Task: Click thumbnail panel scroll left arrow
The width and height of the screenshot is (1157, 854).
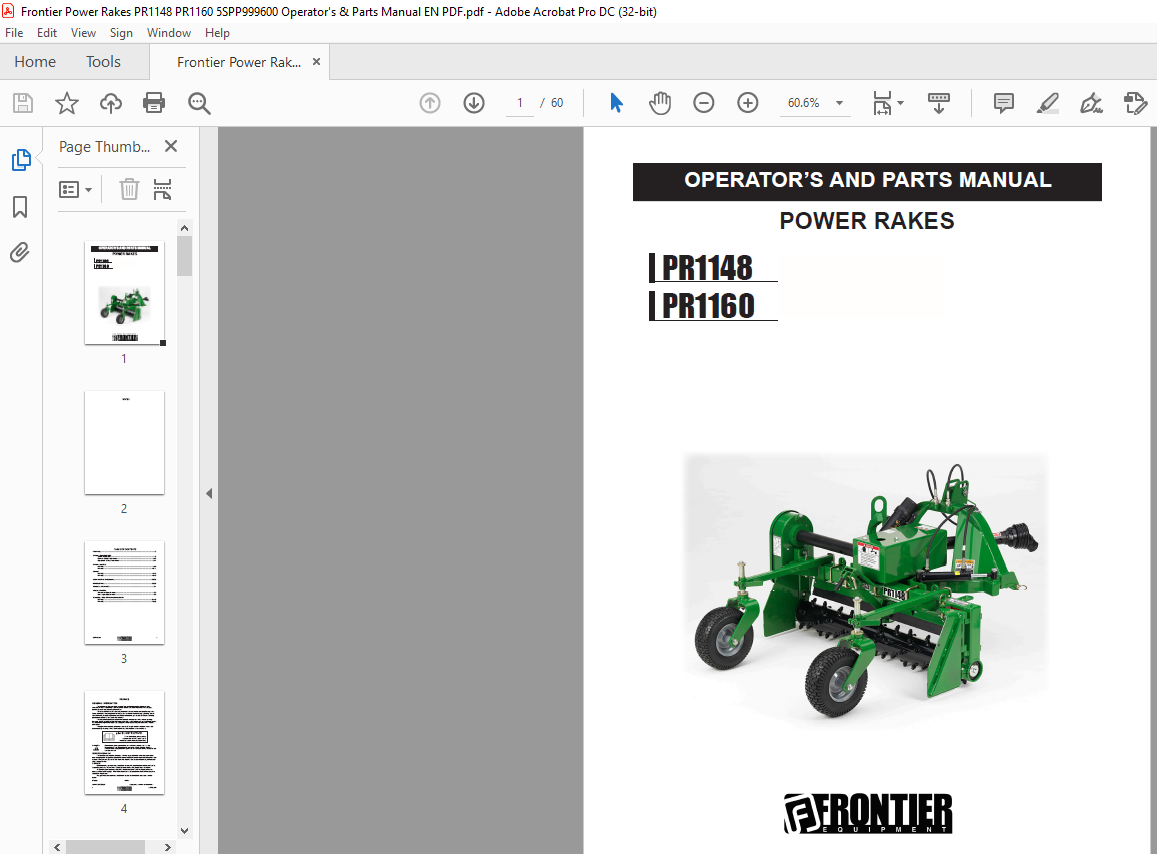Action: pyautogui.click(x=57, y=847)
